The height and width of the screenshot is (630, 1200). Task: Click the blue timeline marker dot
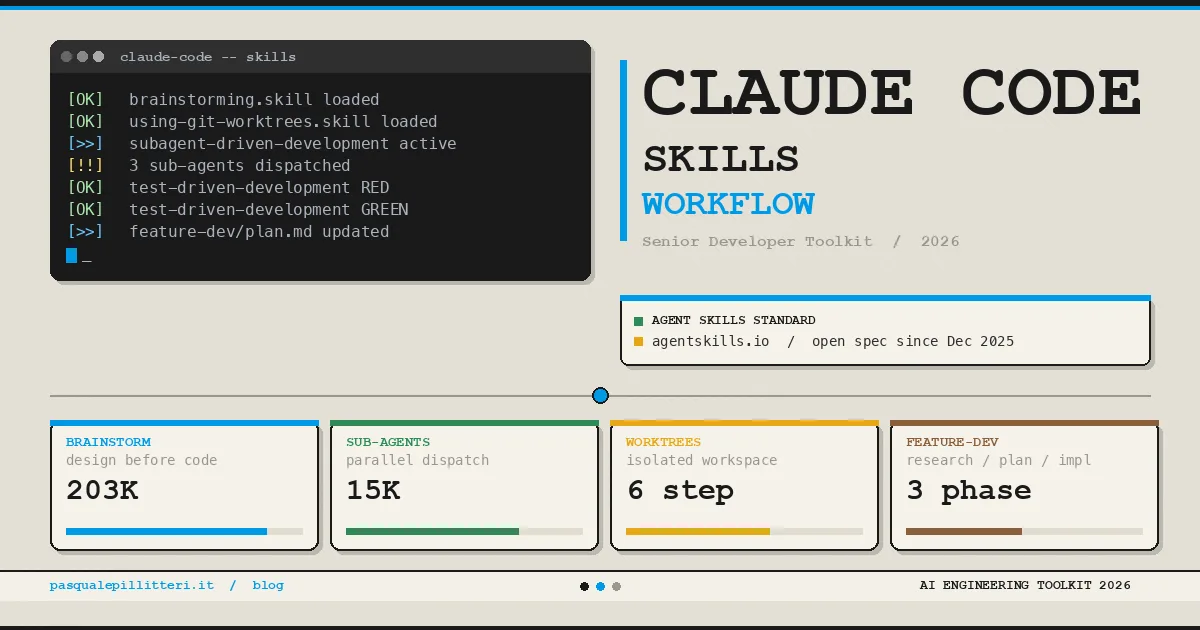(600, 396)
